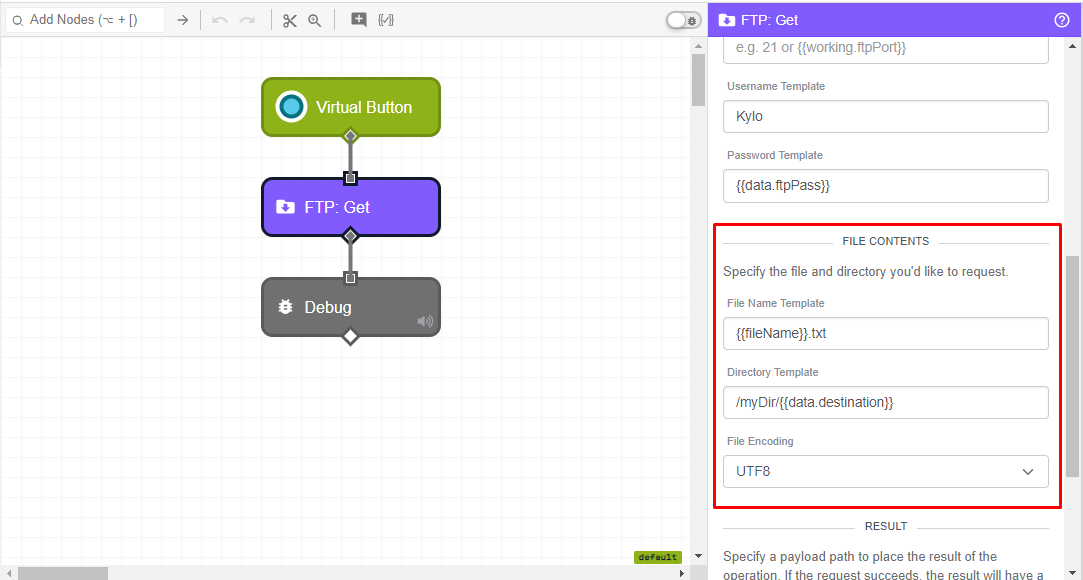
Task: Redo the workflow change
Action: 247,20
